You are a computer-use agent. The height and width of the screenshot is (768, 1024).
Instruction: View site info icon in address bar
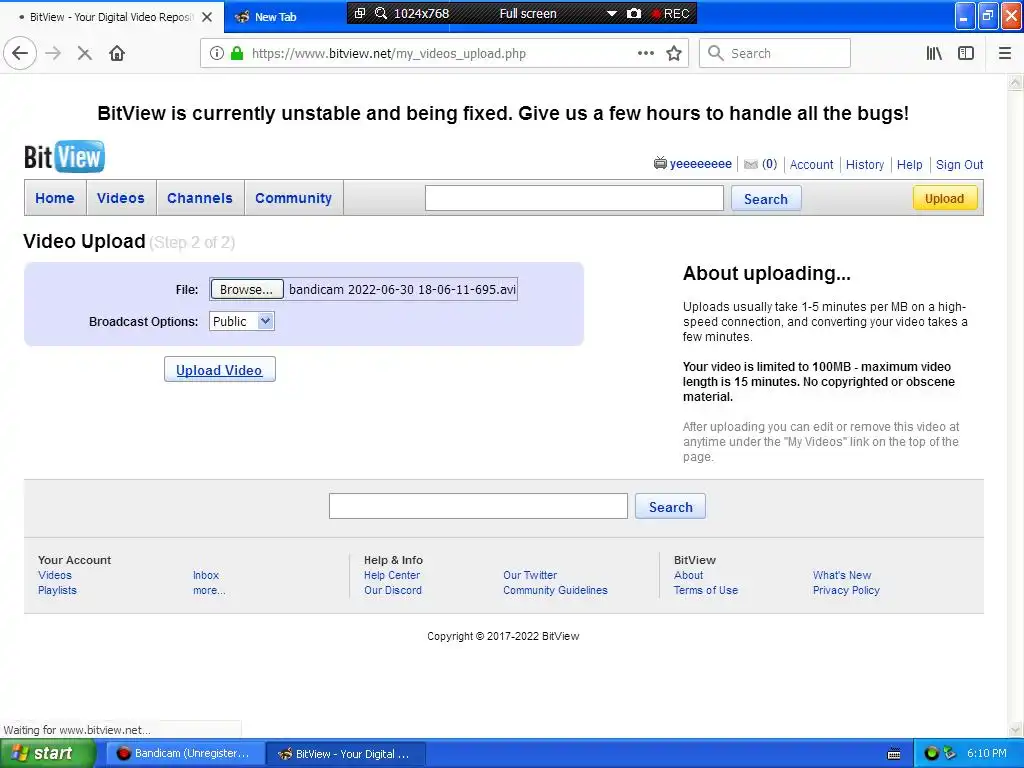(x=217, y=54)
